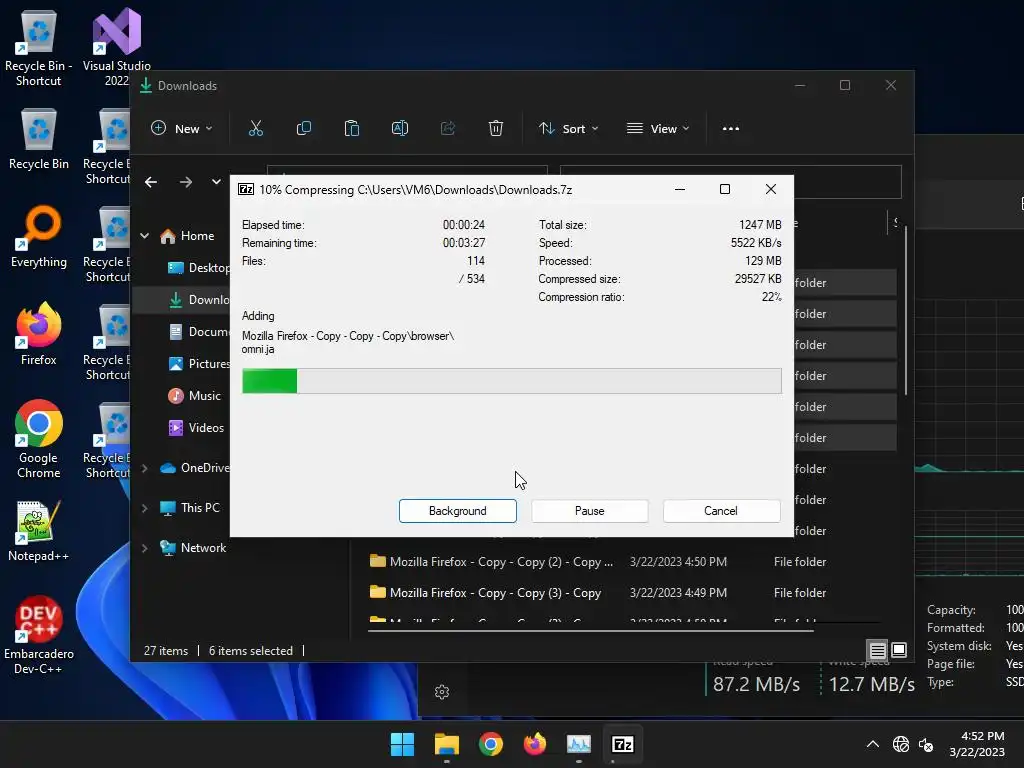
Task: Click the 7-Zip taskbar icon
Action: click(622, 744)
